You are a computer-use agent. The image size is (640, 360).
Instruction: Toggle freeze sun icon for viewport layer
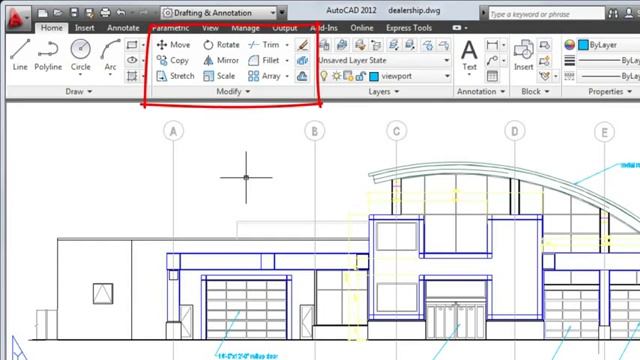click(336, 76)
